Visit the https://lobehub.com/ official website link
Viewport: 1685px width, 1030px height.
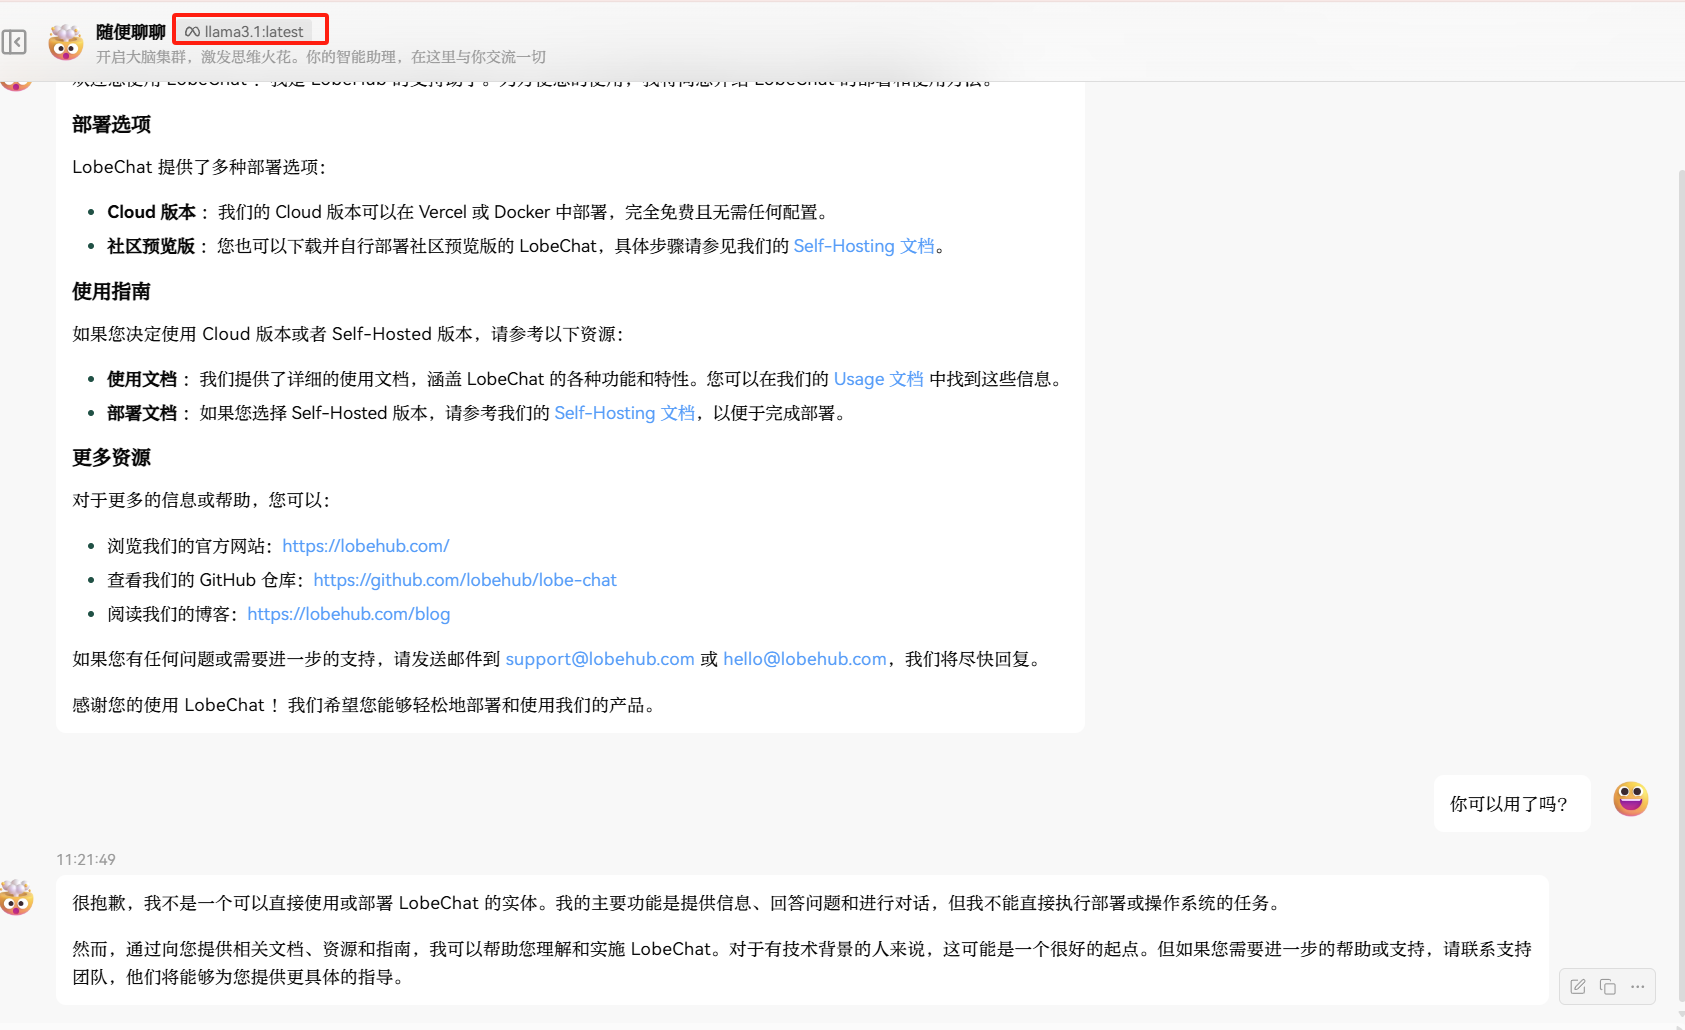click(365, 546)
